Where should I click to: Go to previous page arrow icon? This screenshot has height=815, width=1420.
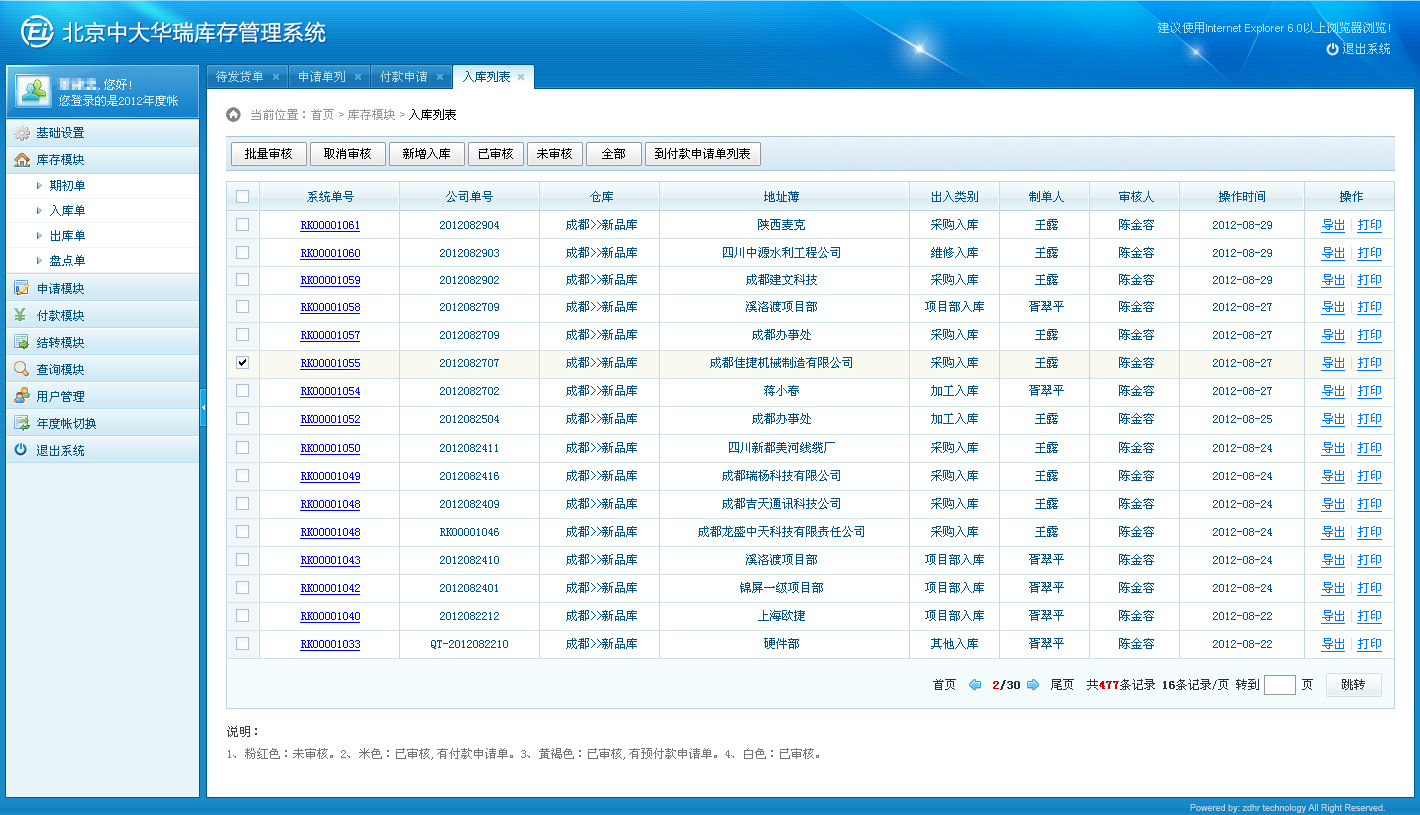point(975,685)
